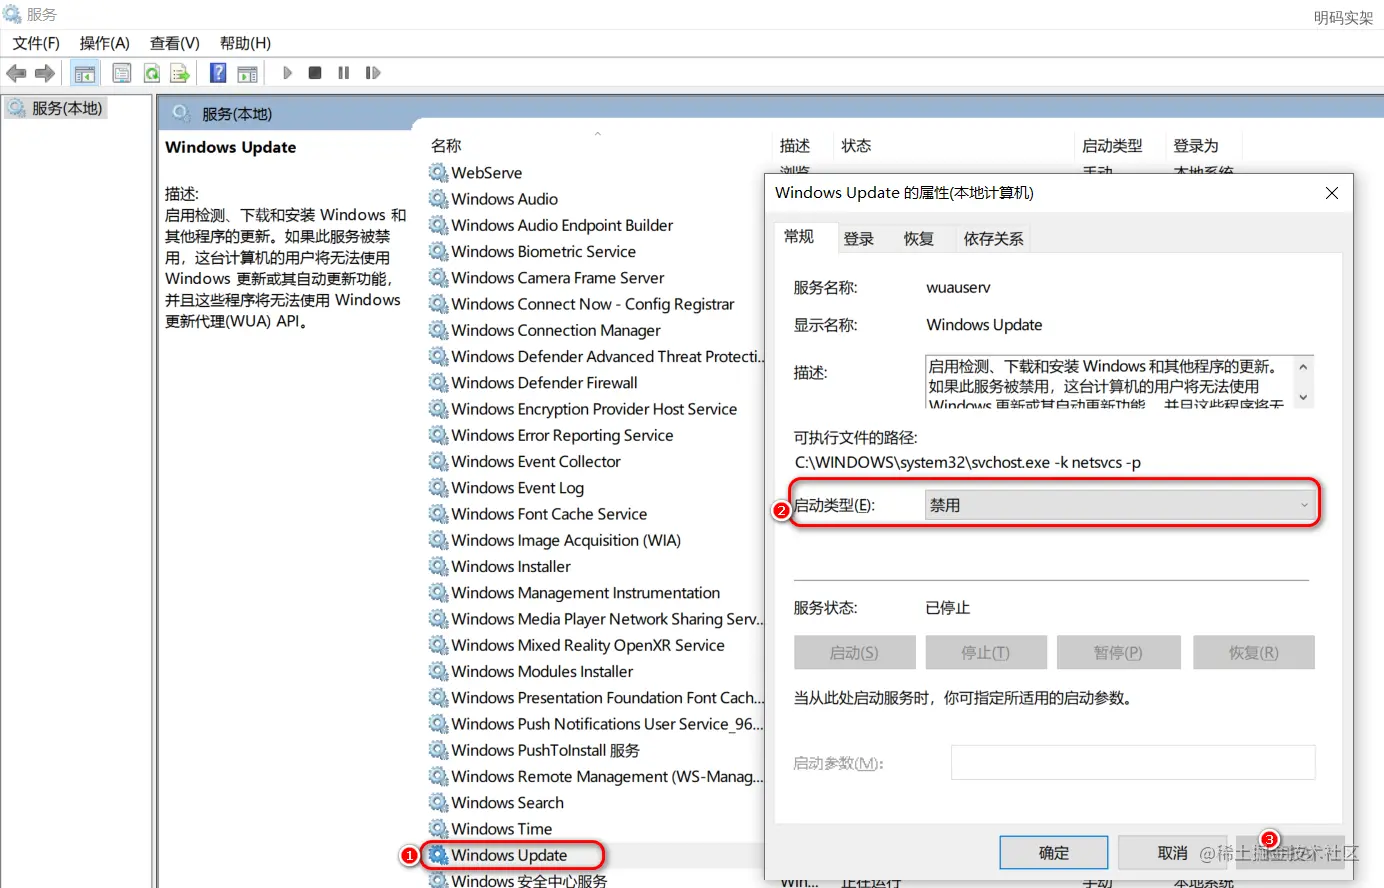Click the 启动(S) button
This screenshot has height=888, width=1384.
pos(854,653)
